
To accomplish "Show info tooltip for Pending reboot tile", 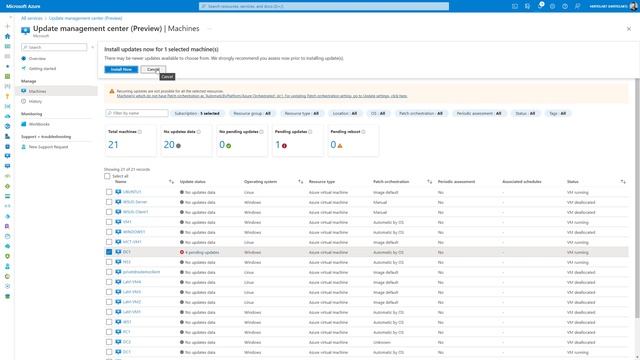I will pos(363,132).
